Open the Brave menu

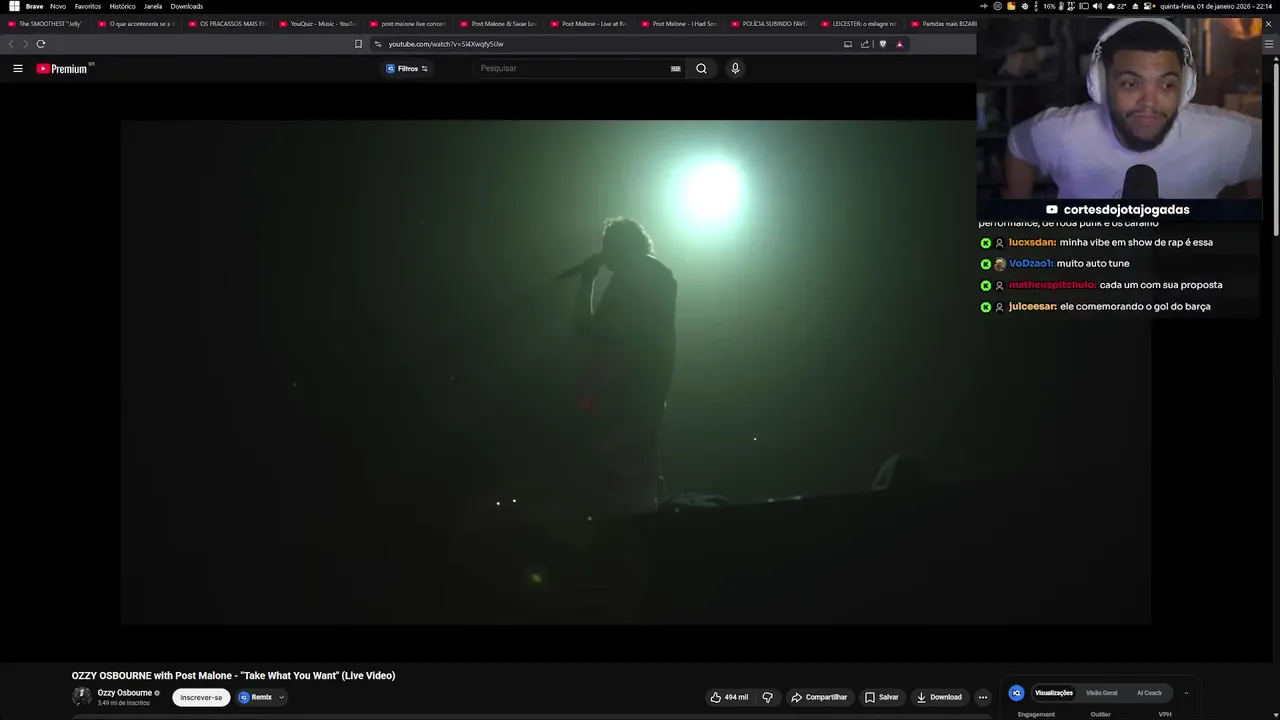point(34,6)
